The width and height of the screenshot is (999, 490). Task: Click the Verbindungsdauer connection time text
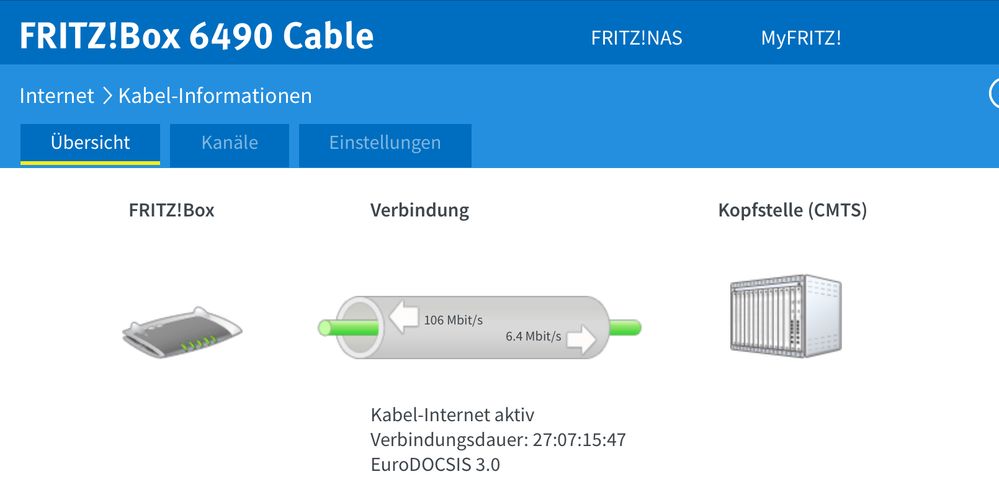(498, 439)
